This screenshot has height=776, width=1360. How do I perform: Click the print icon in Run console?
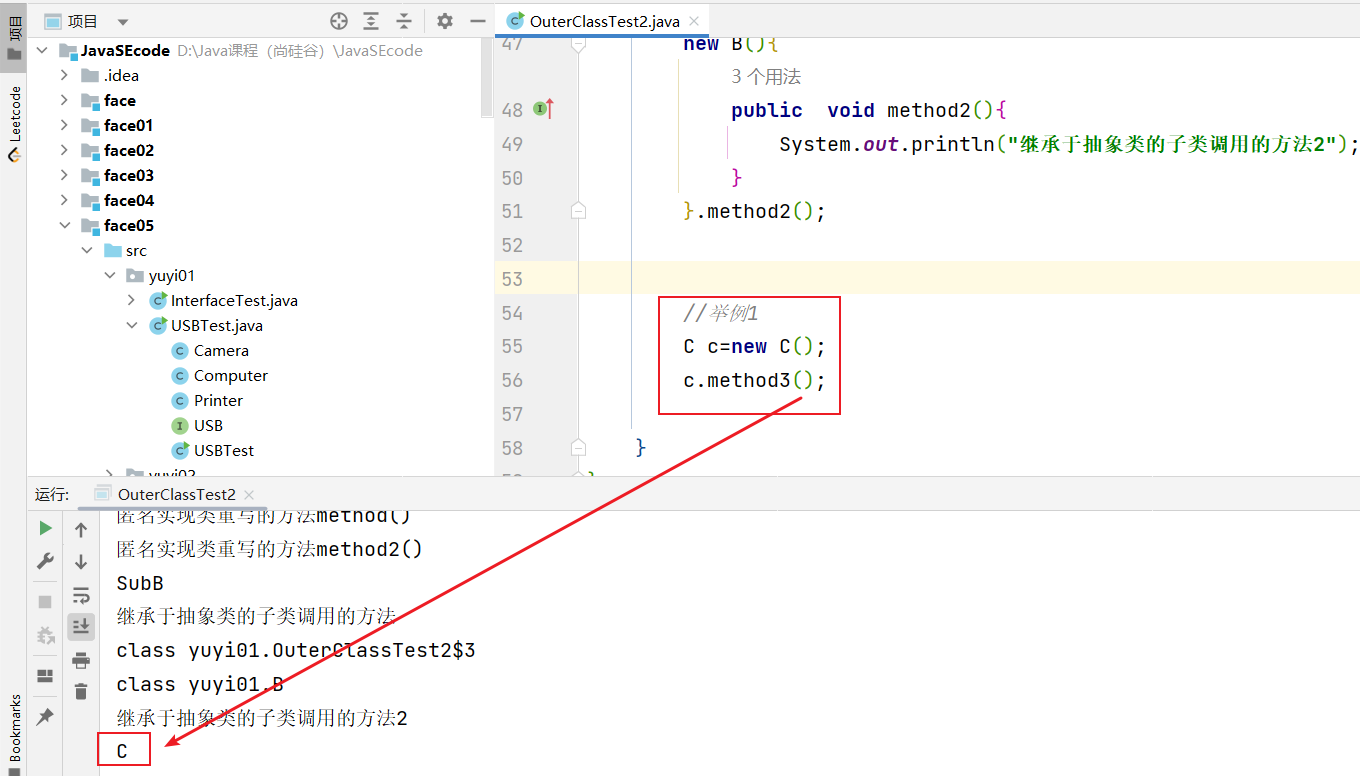(81, 660)
